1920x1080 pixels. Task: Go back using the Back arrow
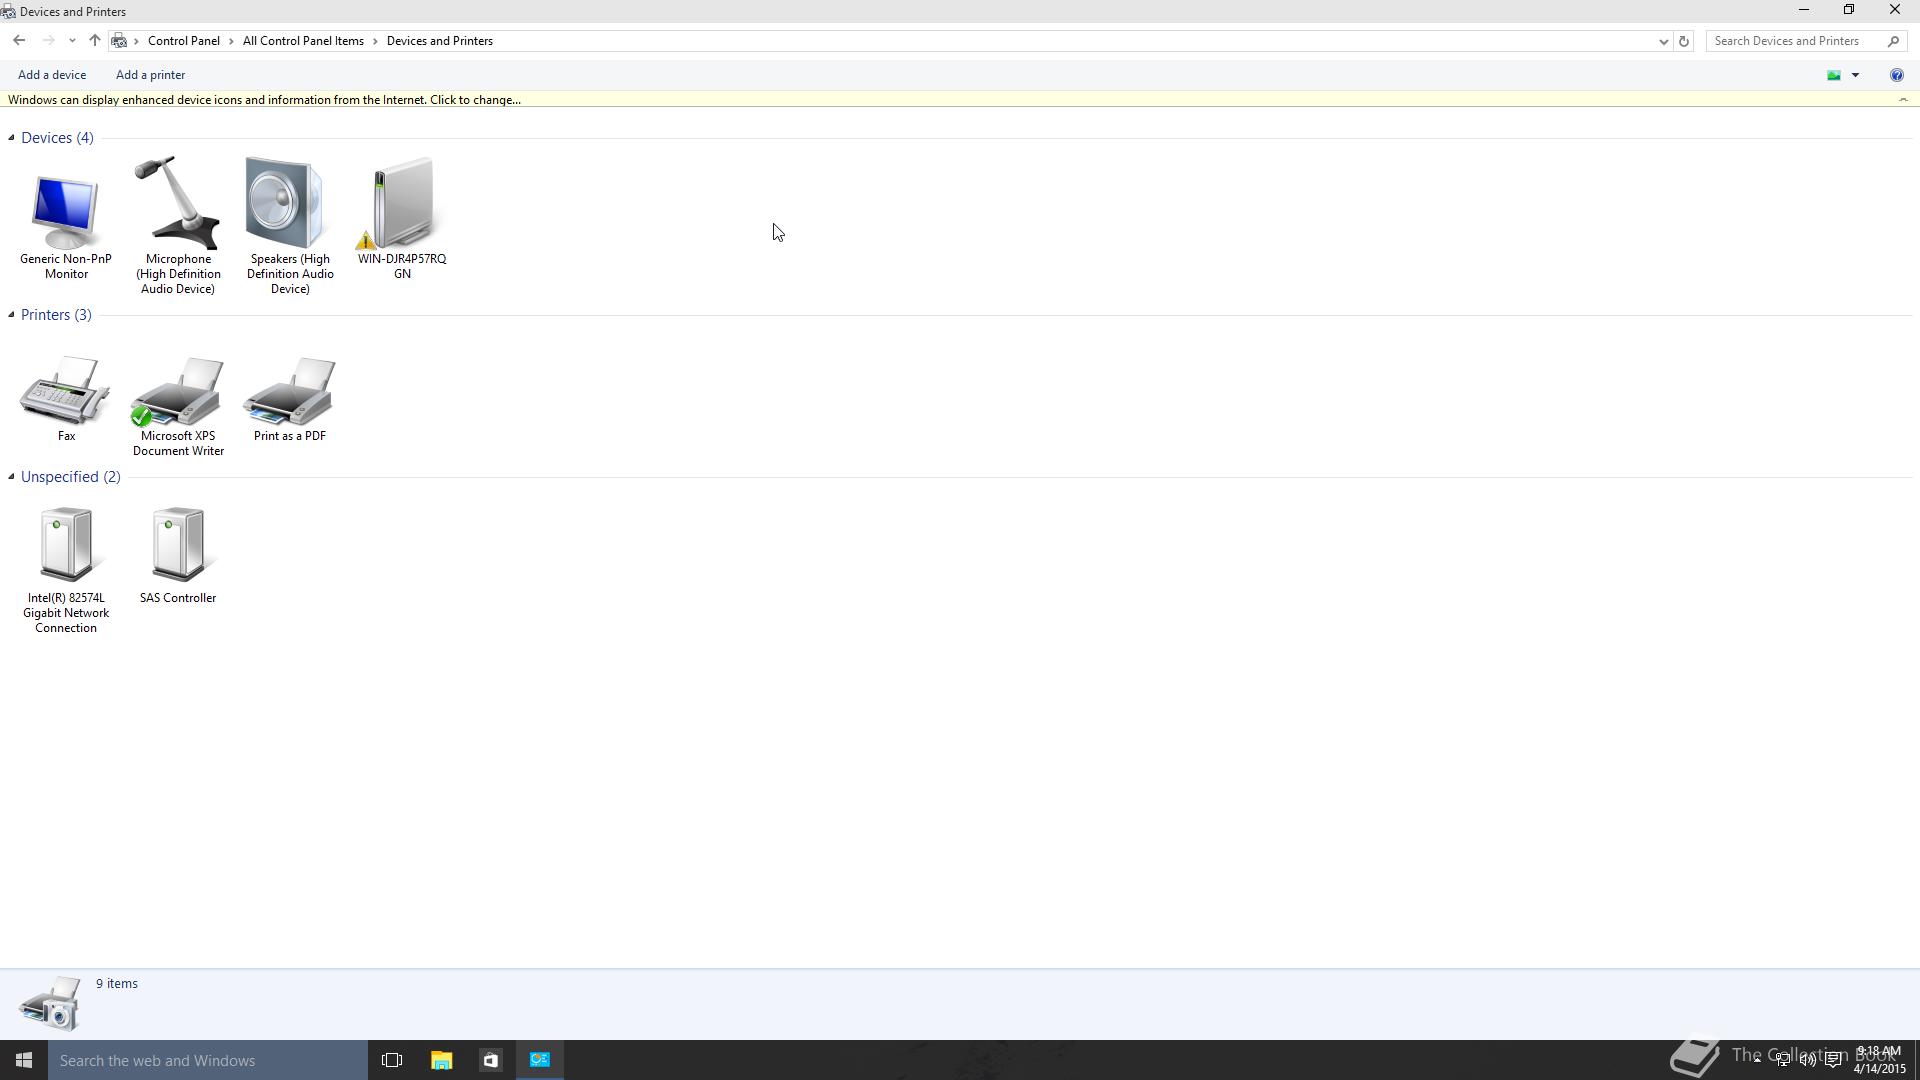pyautogui.click(x=19, y=41)
